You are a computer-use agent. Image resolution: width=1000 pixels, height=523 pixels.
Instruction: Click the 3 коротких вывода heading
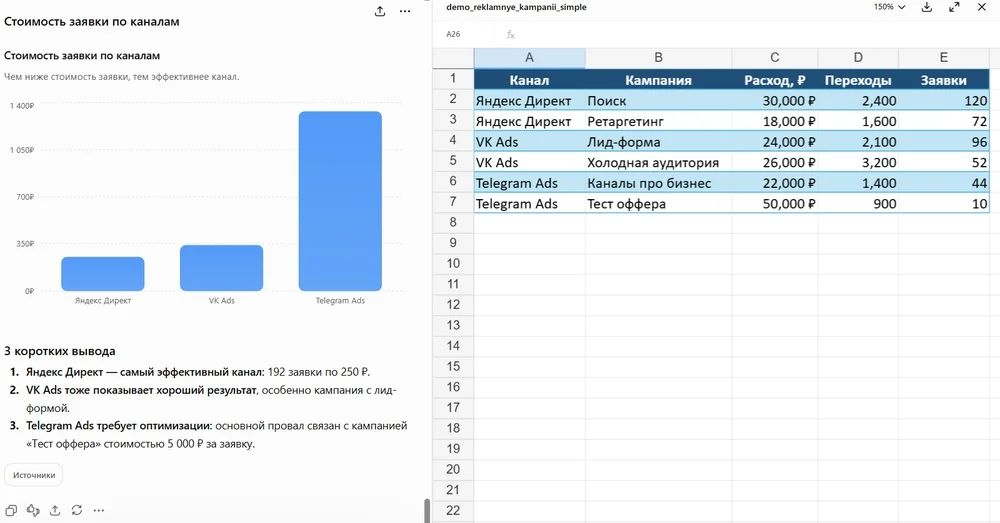(x=60, y=351)
